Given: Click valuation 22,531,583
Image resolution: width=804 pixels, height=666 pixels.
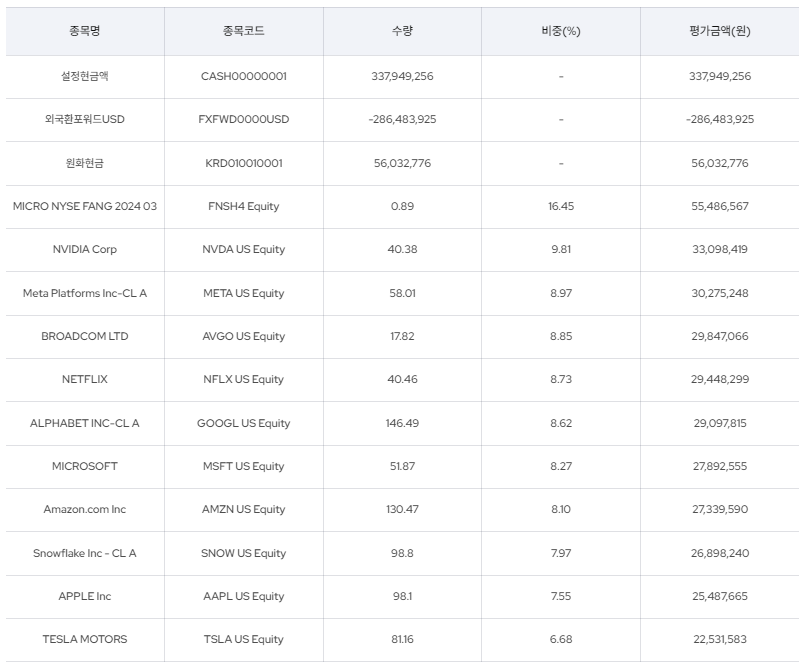Looking at the screenshot, I should point(720,640).
